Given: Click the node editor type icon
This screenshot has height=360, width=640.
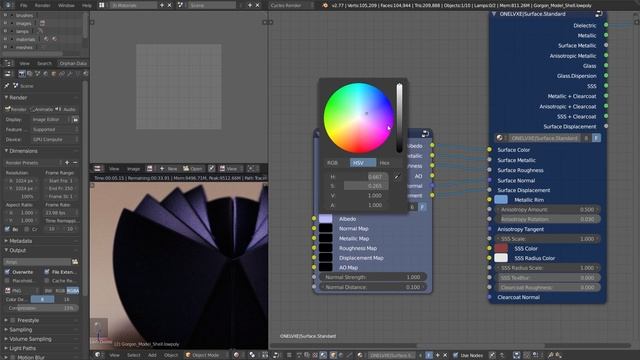Looking at the screenshot, I should click(276, 355).
